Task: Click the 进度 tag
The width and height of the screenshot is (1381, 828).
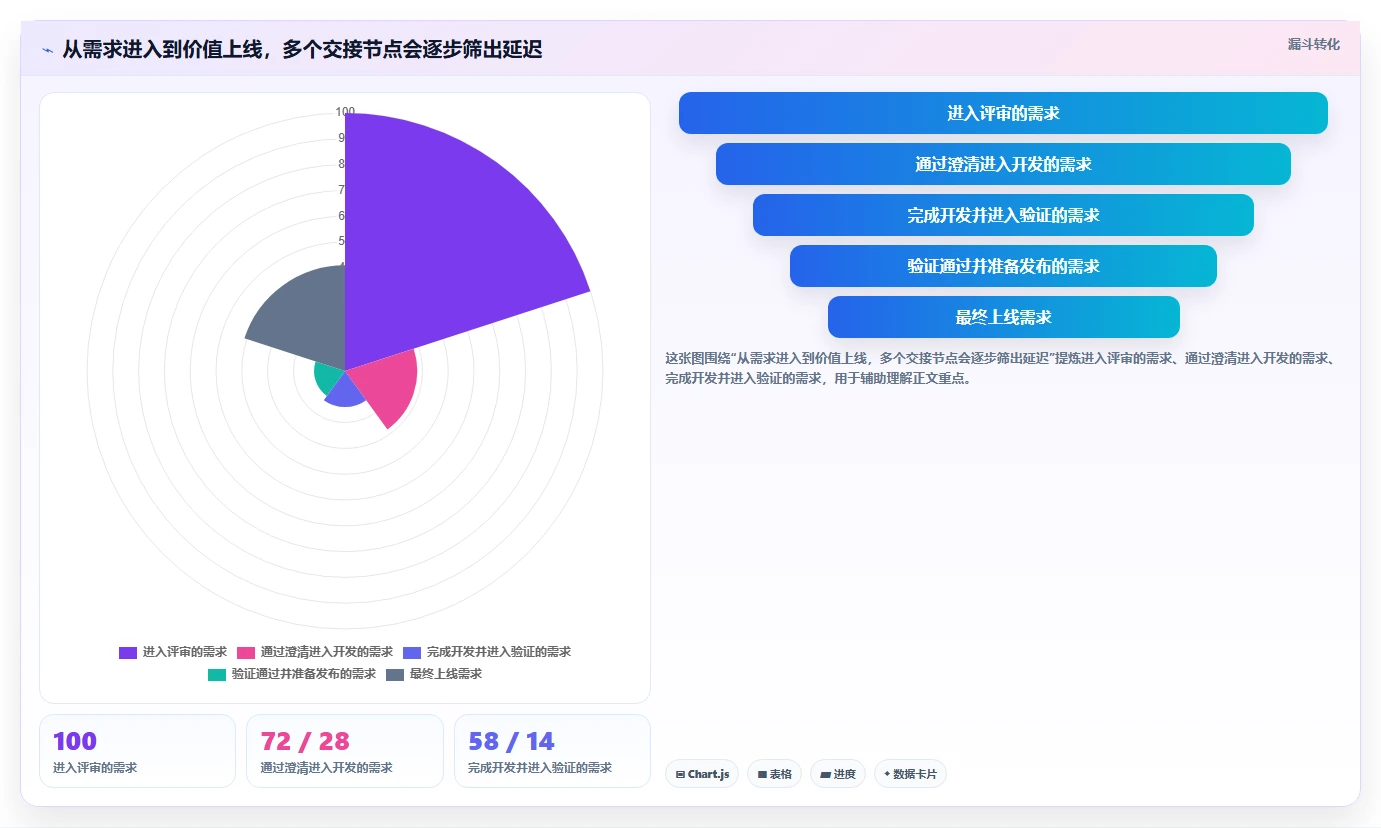Action: pyautogui.click(x=838, y=774)
